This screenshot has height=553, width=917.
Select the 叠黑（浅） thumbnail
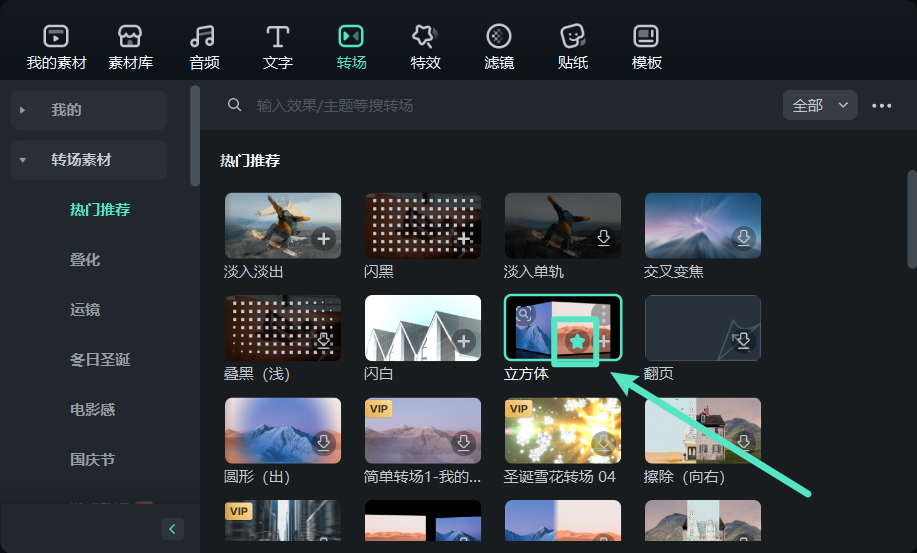[283, 328]
